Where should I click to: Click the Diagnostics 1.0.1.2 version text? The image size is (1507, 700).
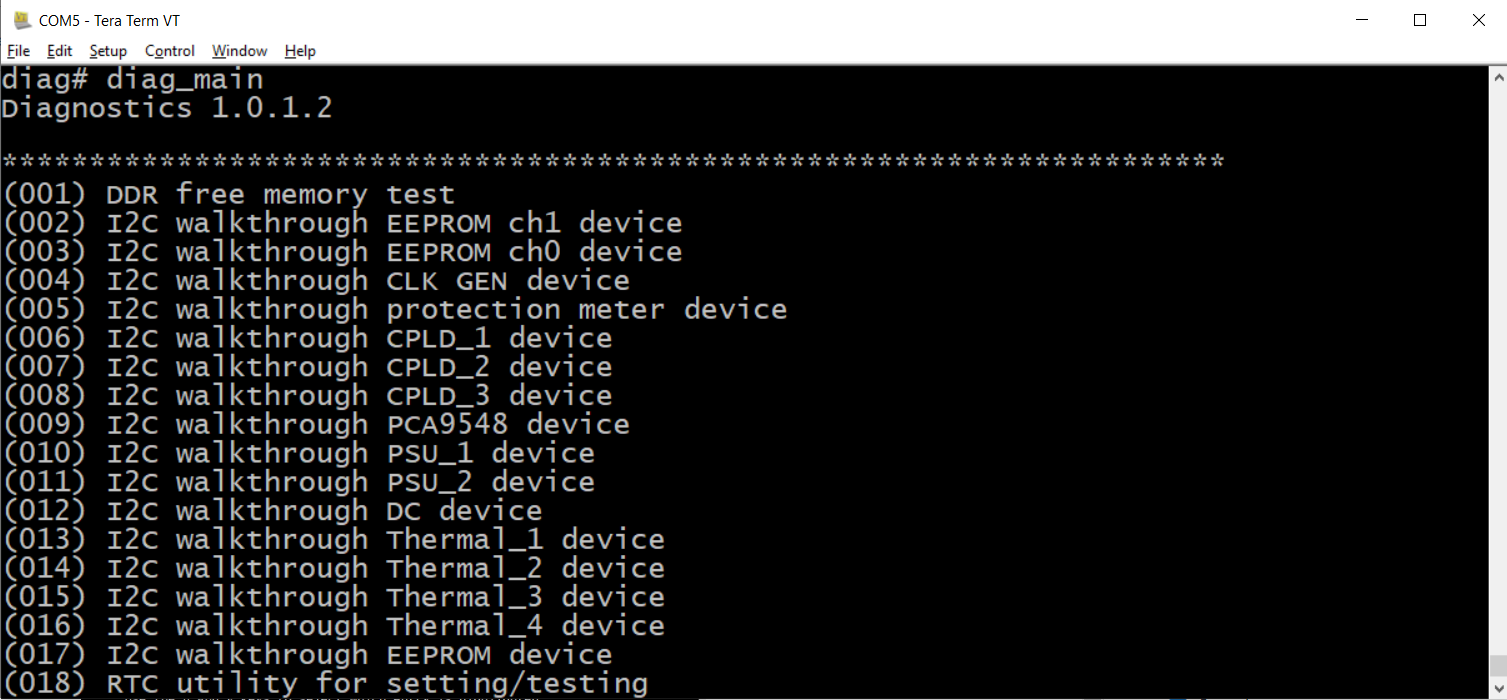coord(167,108)
